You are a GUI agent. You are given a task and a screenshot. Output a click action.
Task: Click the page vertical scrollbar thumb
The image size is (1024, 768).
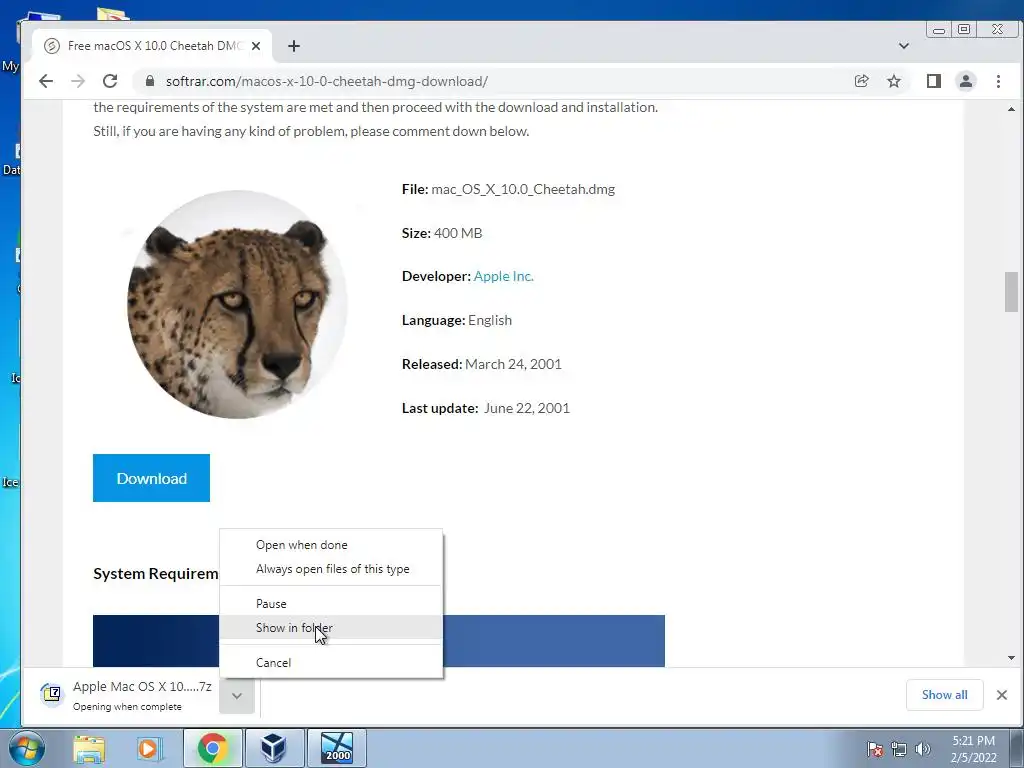[x=1012, y=291]
